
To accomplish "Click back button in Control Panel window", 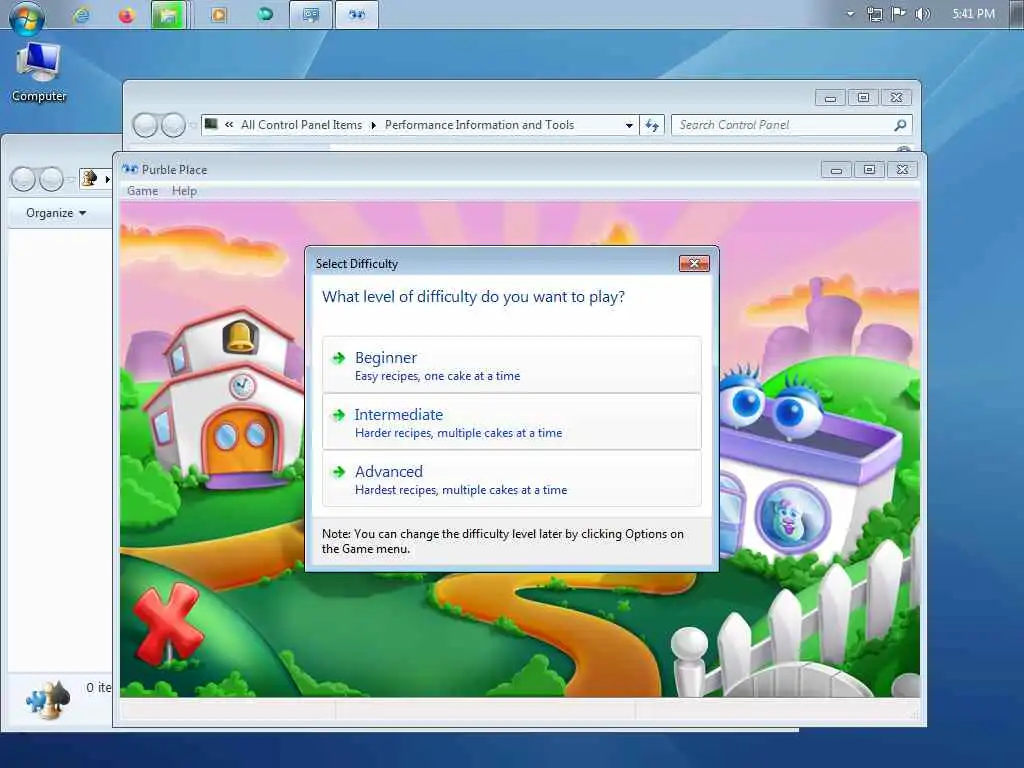I will point(146,125).
